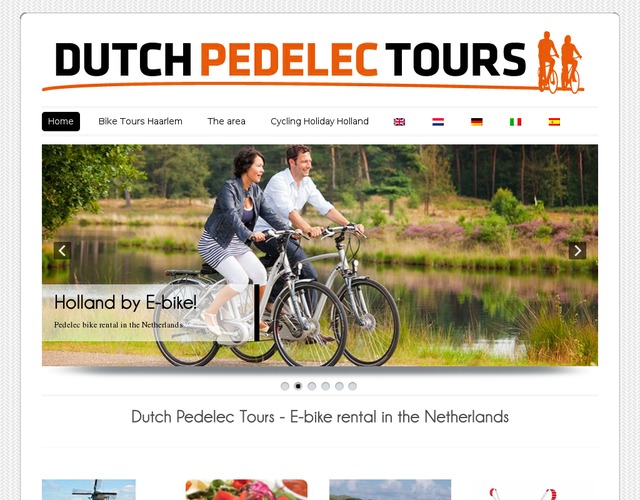Jump to the fourth slide dot

tap(326, 386)
